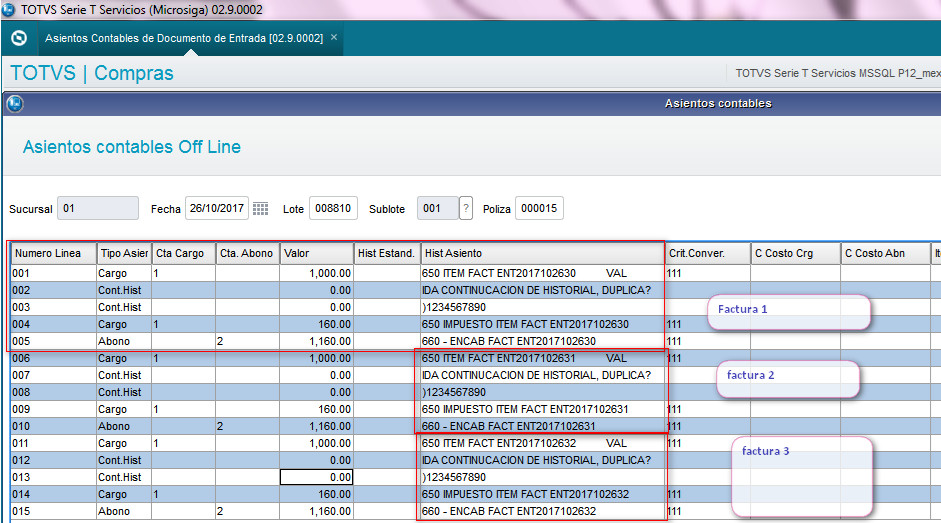The height and width of the screenshot is (523, 941).
Task: Click '650 IMPUESTO ITEM FACT ENT2017102632' cell
Action: (x=543, y=494)
